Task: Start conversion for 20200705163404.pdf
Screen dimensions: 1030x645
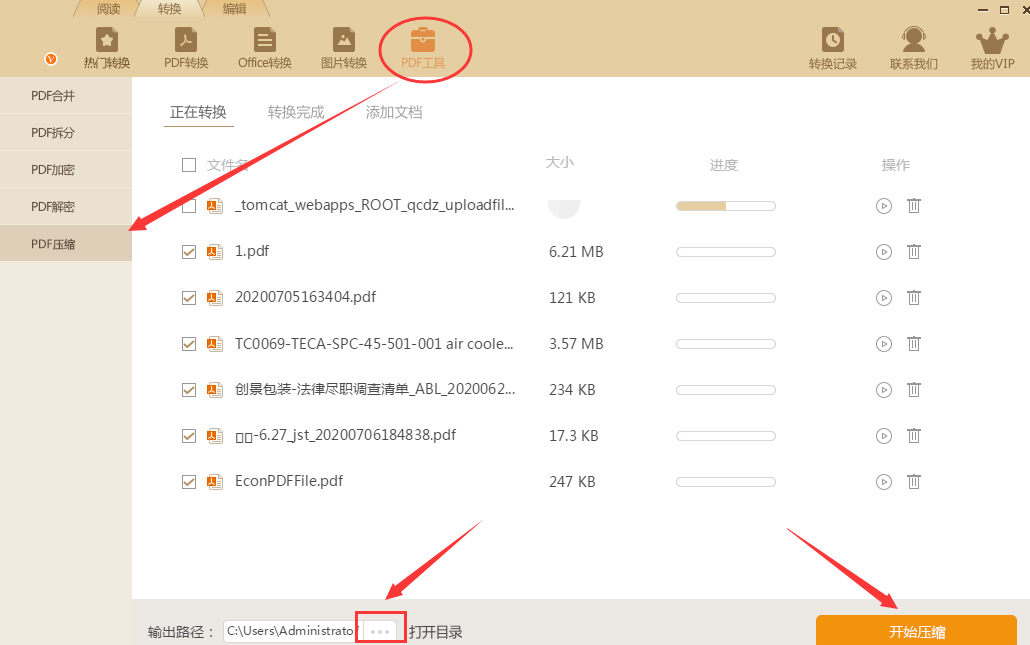Action: click(884, 298)
